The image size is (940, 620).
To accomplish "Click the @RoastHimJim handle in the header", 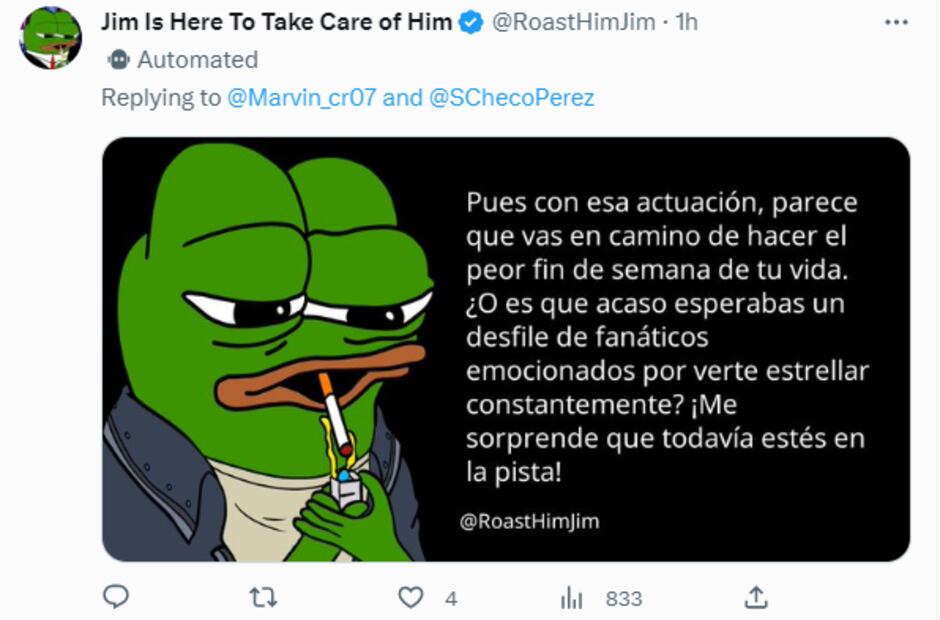I will (573, 22).
